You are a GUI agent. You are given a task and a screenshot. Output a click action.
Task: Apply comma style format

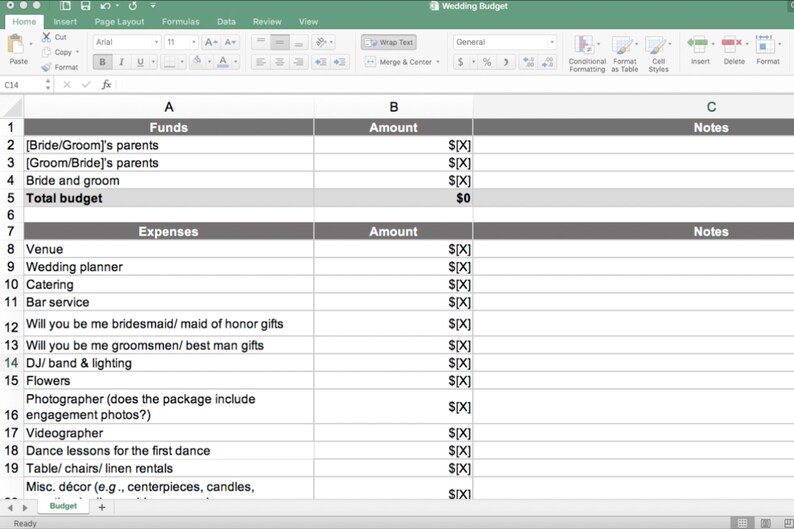505,62
